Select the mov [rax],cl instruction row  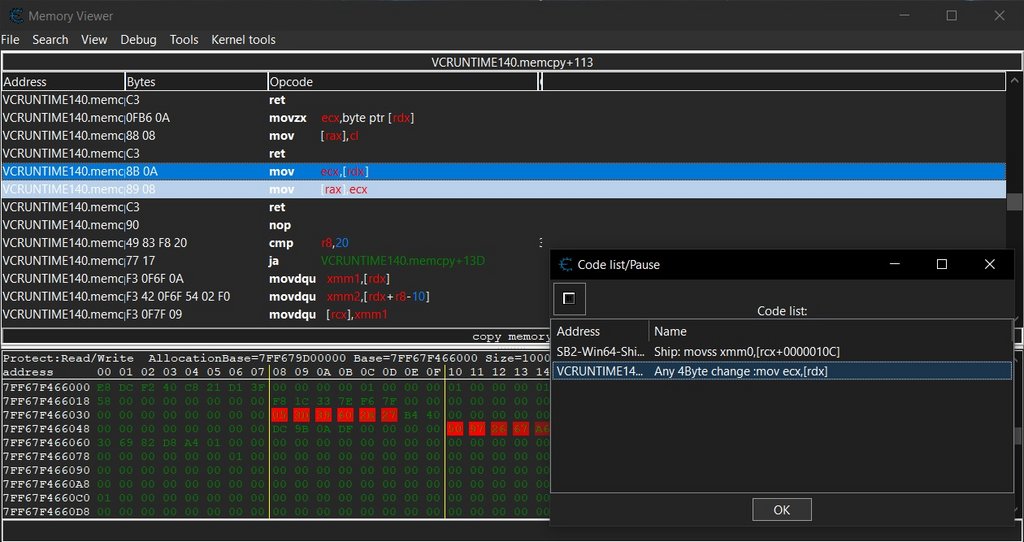[x=504, y=136]
